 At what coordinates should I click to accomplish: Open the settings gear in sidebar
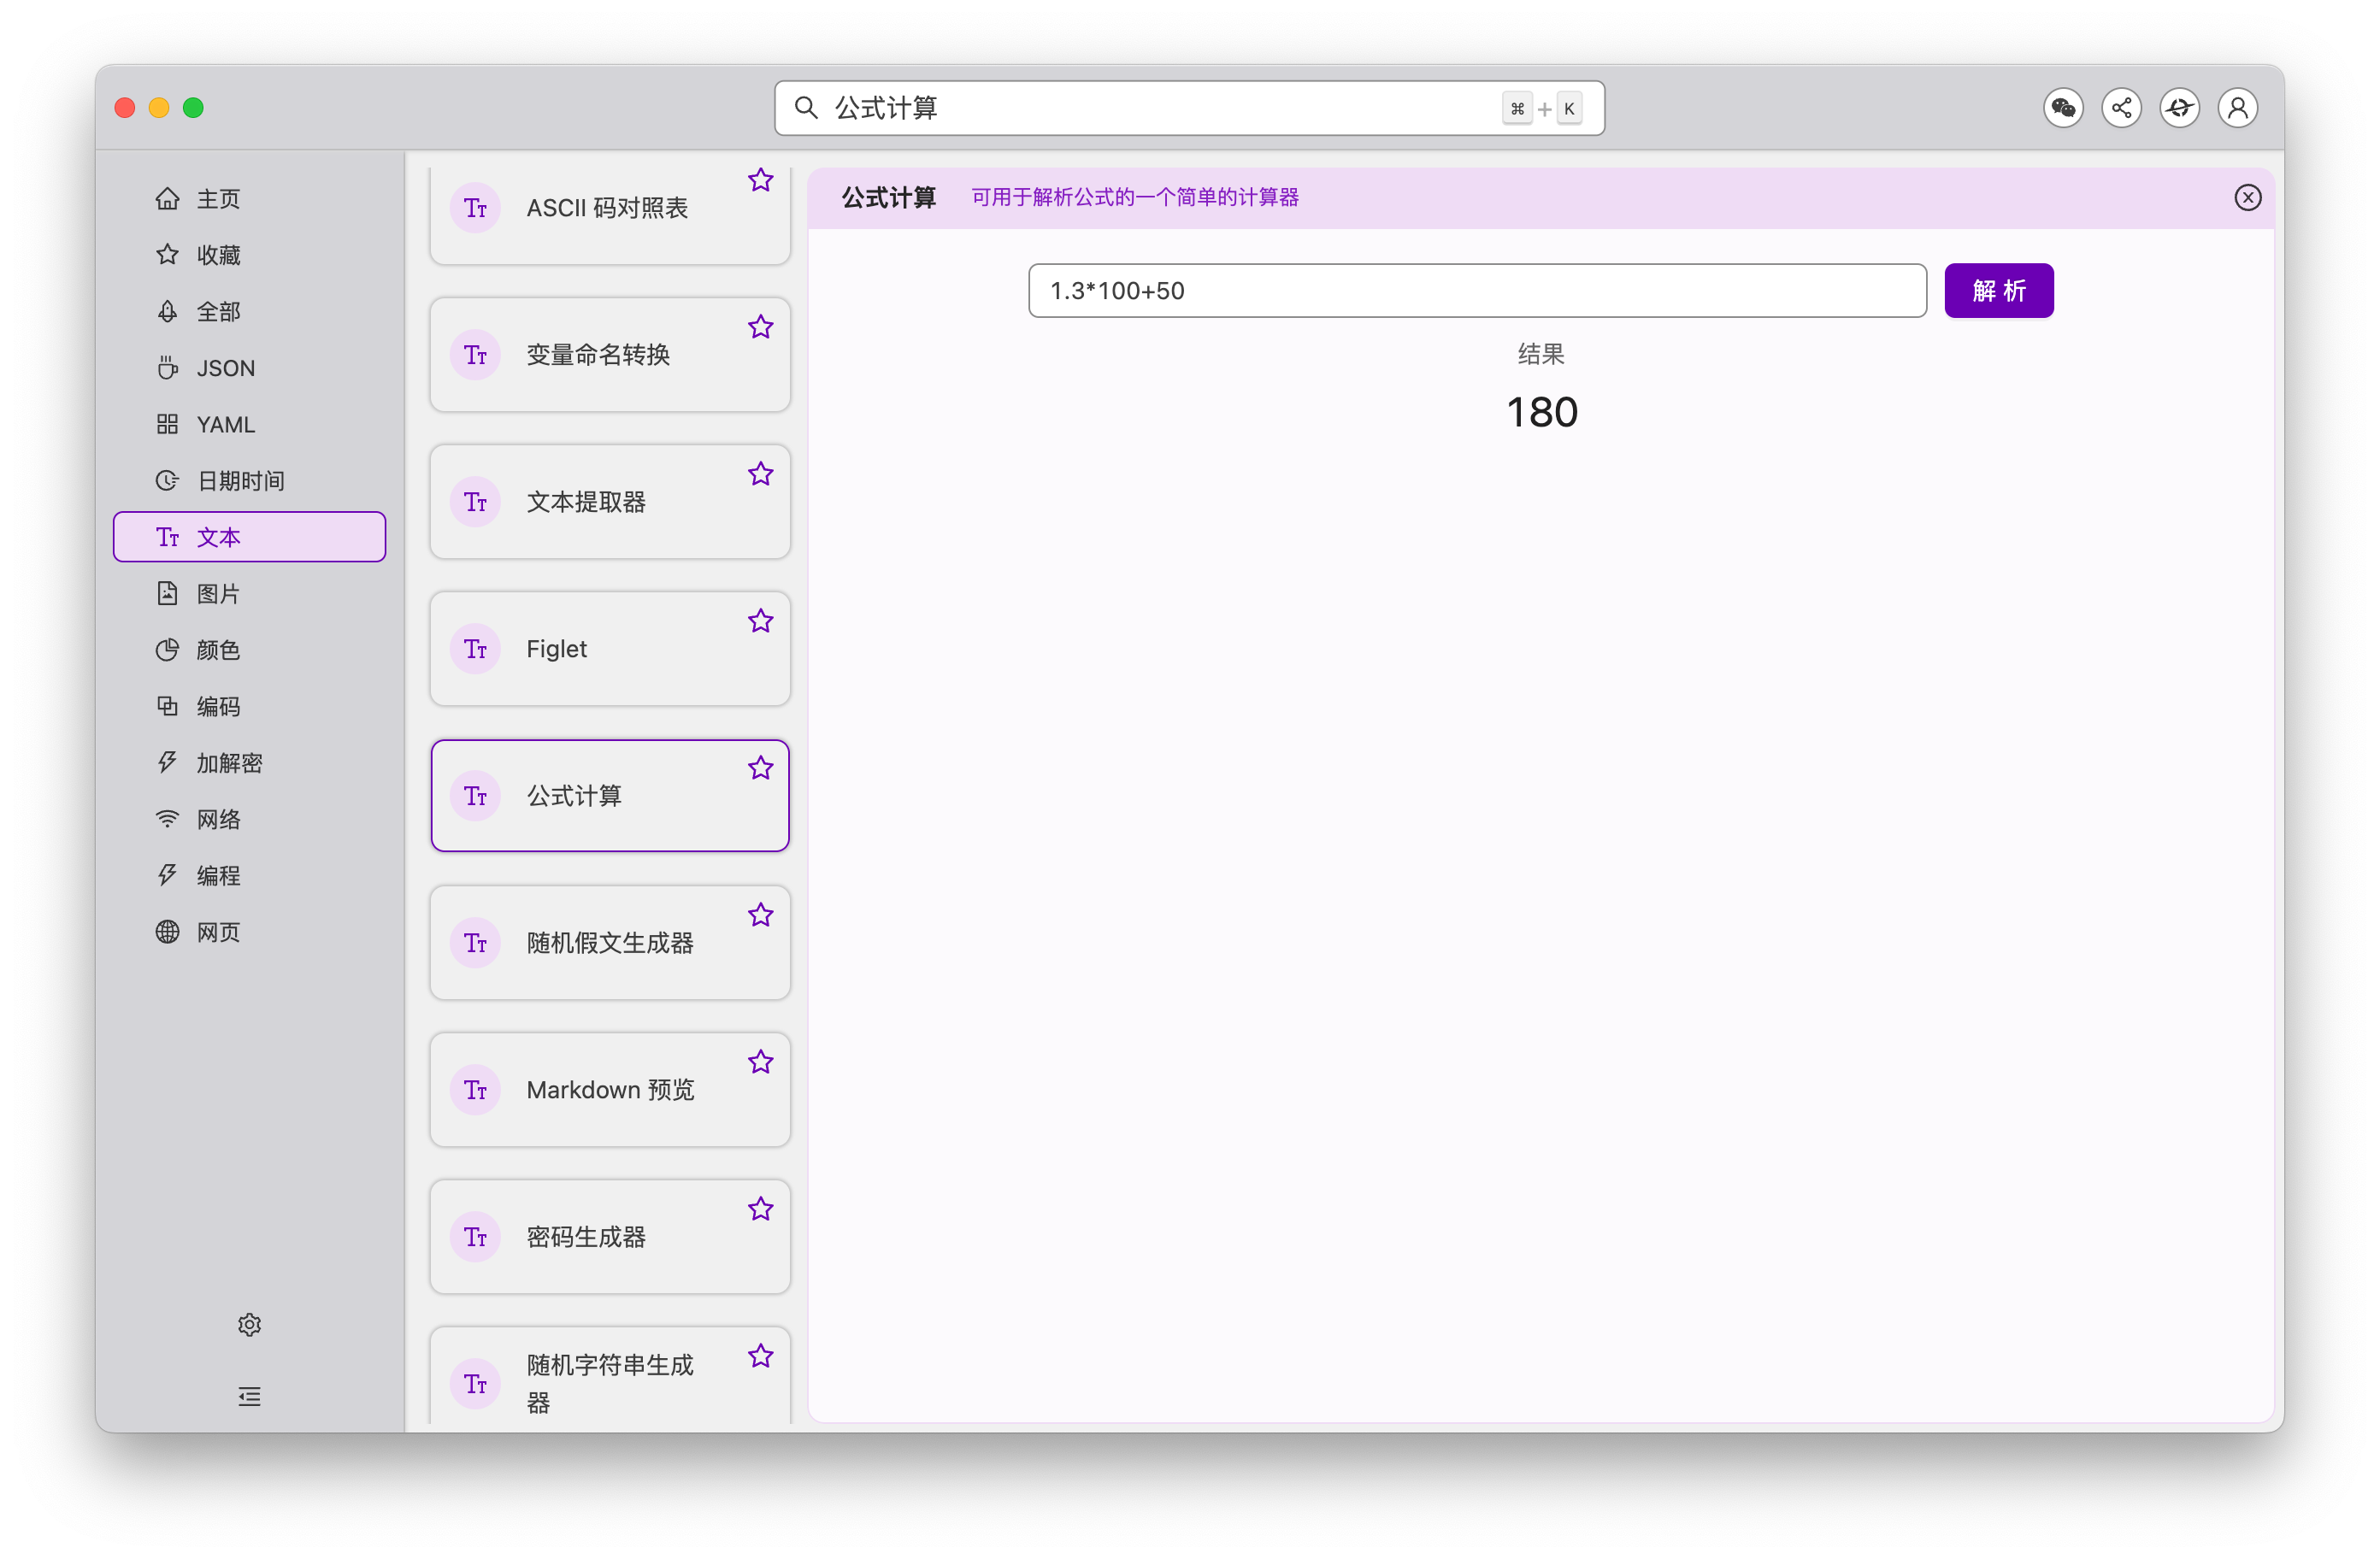pos(249,1325)
